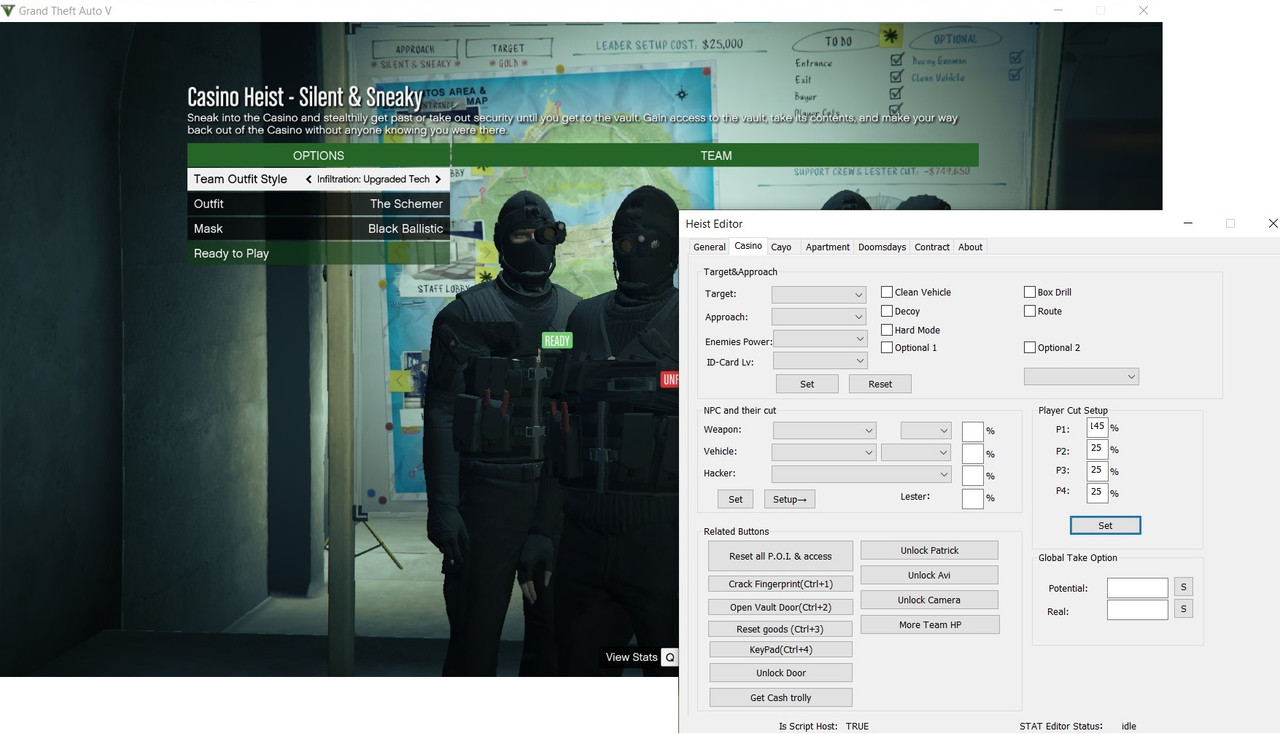Check the Box Drill option
This screenshot has width=1280, height=734.
[1030, 292]
